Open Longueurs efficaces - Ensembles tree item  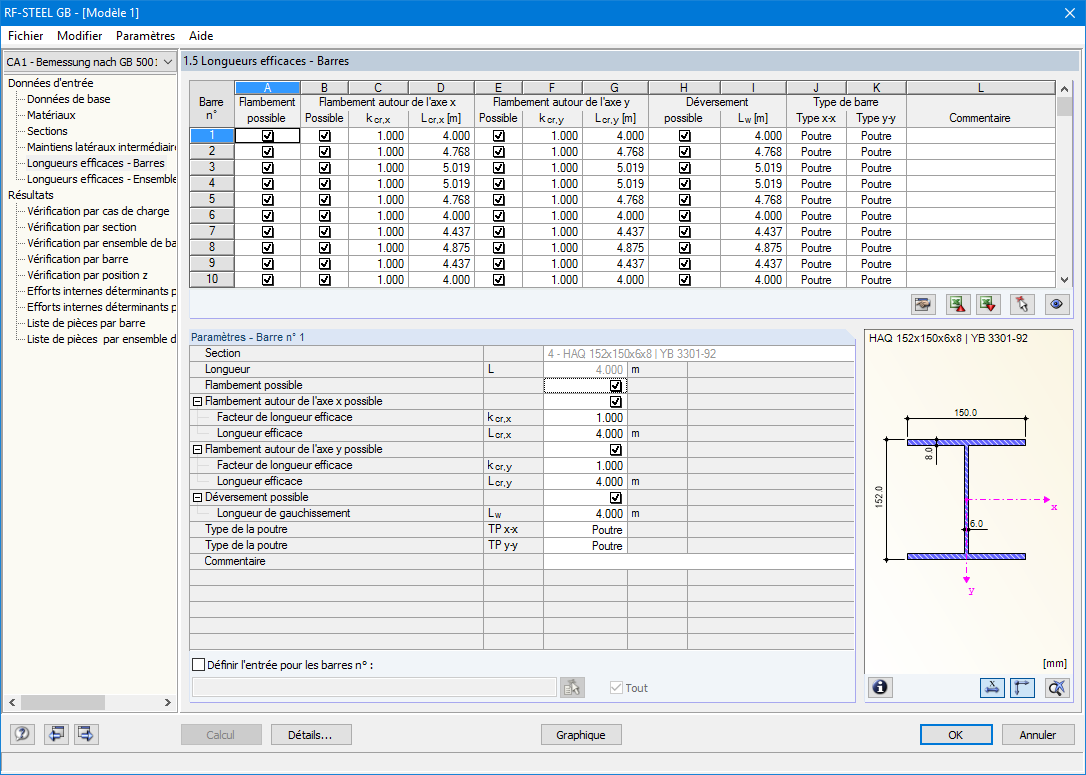[x=101, y=179]
